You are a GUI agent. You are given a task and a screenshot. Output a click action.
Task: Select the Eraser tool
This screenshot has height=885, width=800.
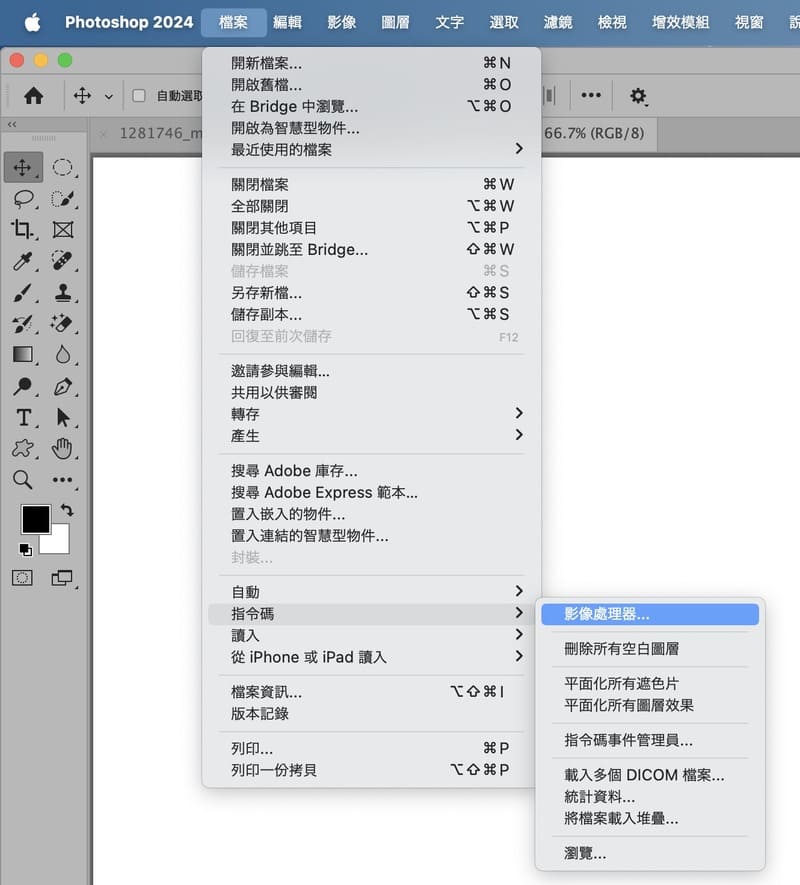[63, 324]
